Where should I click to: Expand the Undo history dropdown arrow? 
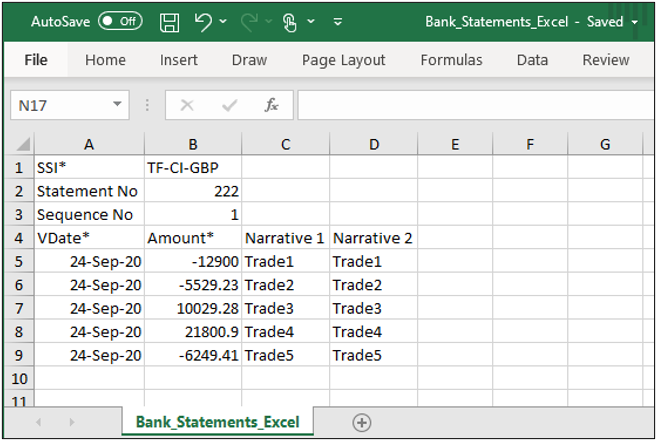[223, 21]
